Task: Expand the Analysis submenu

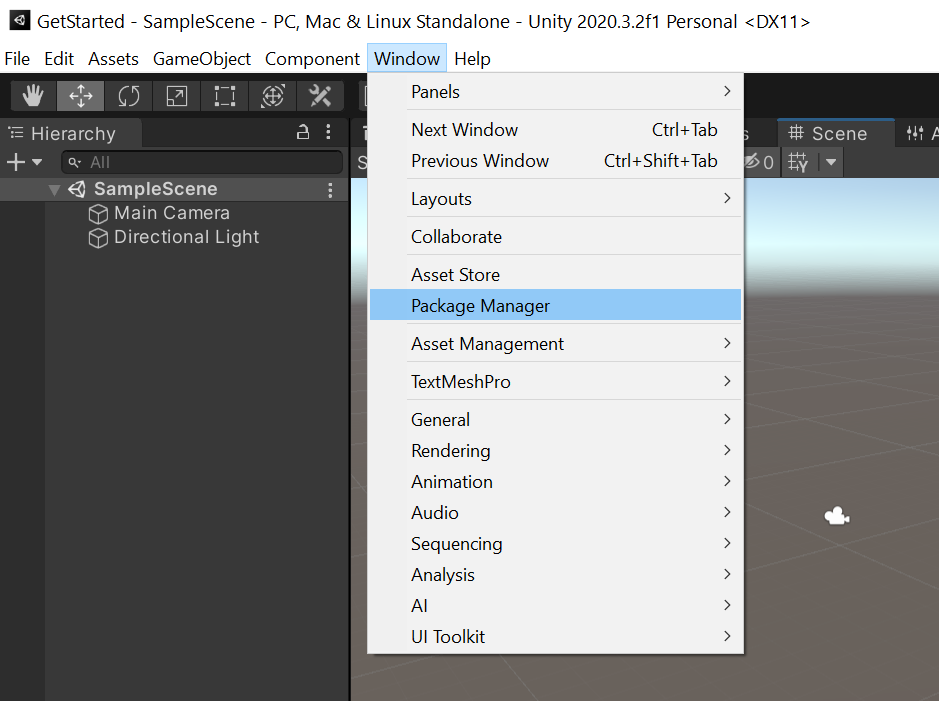Action: click(555, 575)
